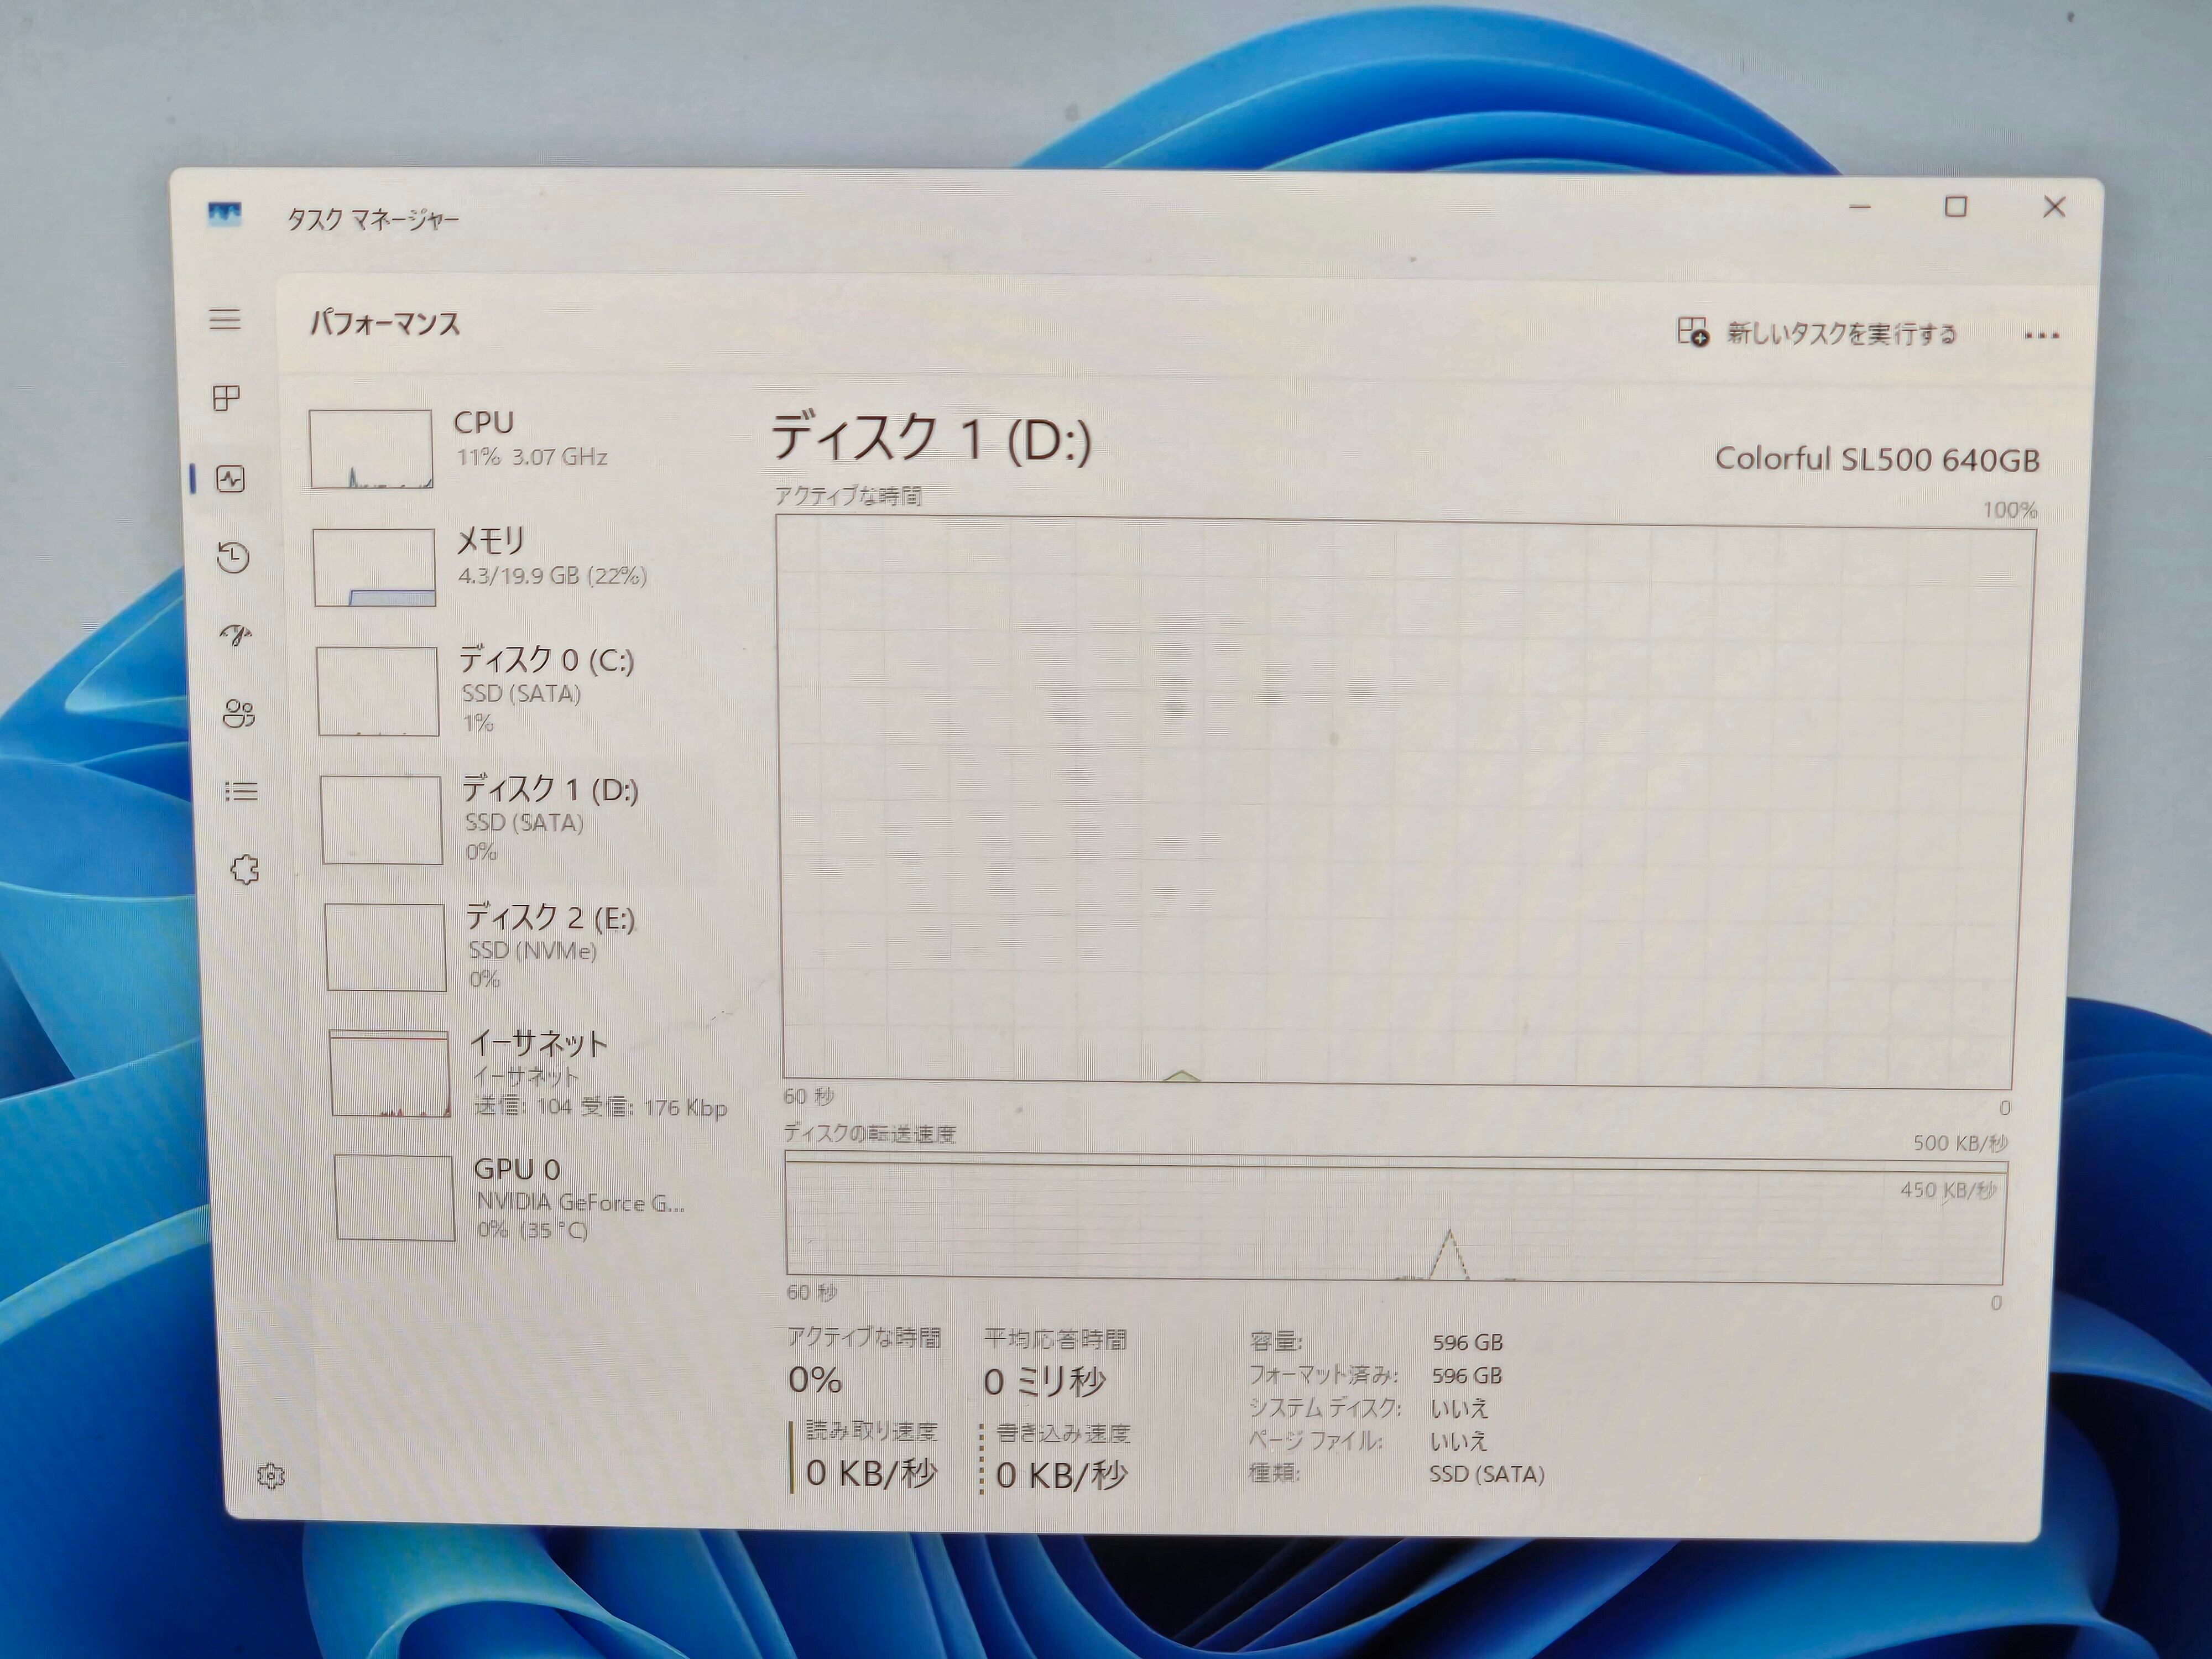Open the three-dots more options menu
The image size is (2212, 1659).
[2041, 336]
